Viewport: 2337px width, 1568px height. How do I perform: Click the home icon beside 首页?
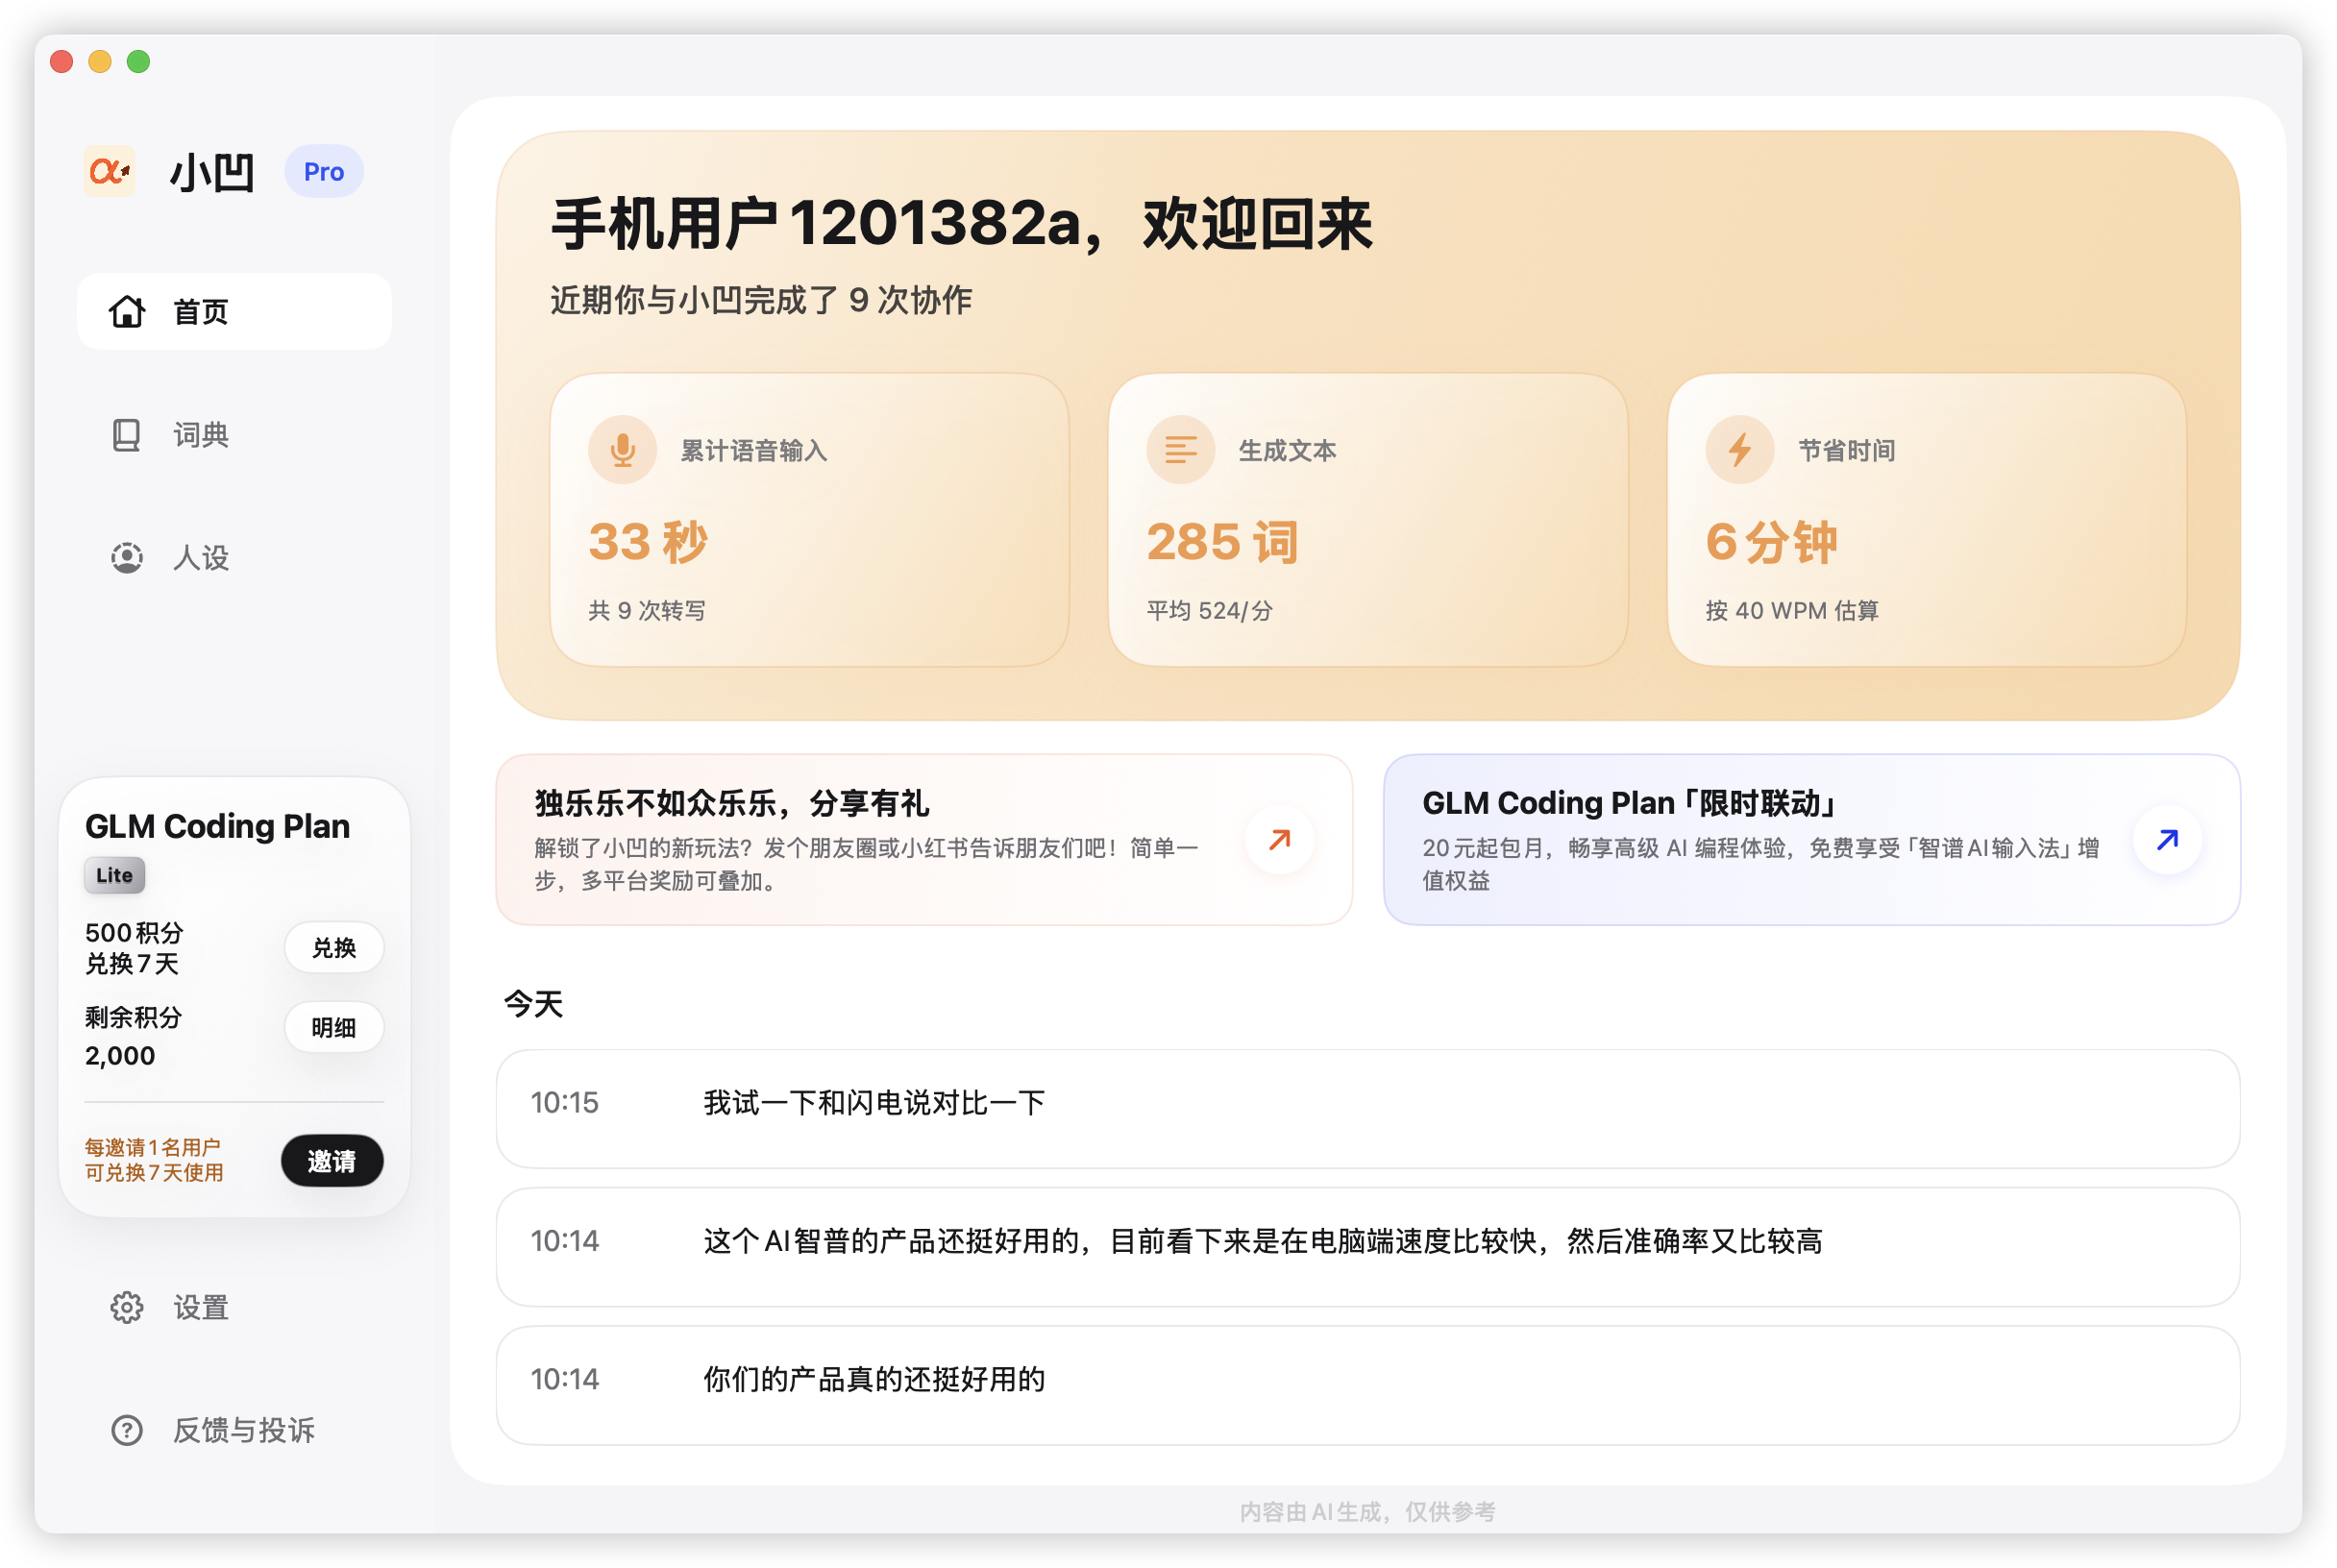[x=127, y=311]
